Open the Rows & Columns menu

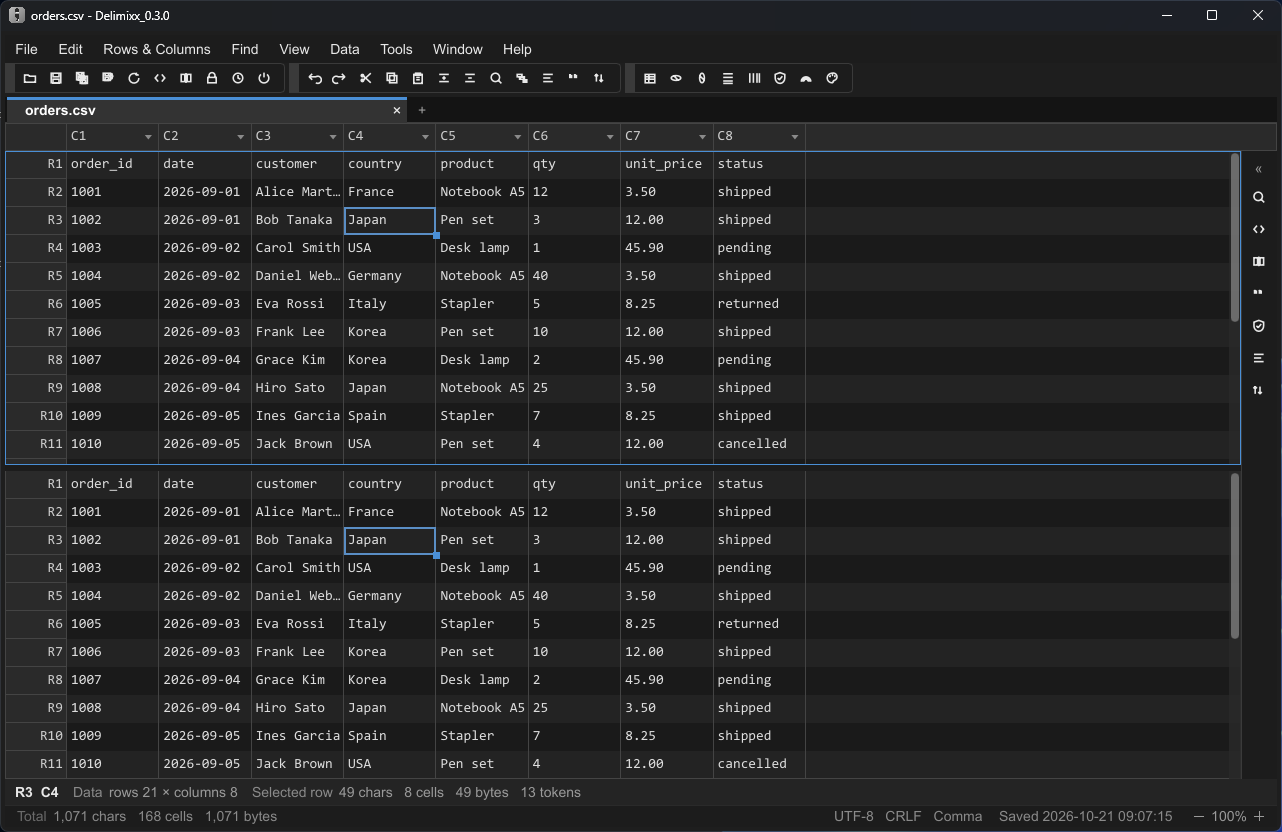pyautogui.click(x=157, y=49)
